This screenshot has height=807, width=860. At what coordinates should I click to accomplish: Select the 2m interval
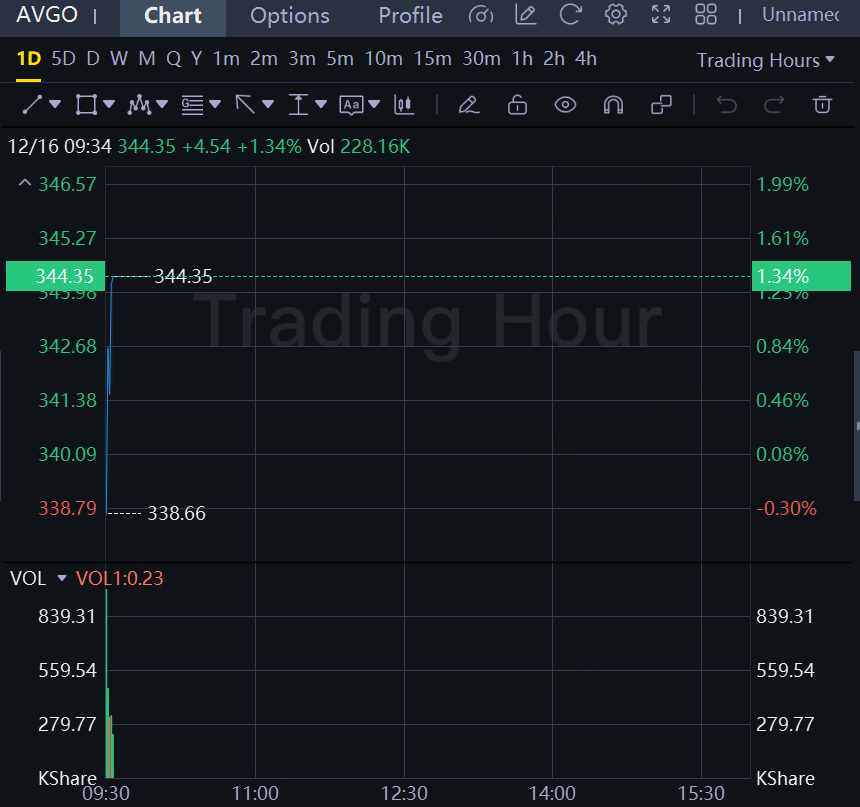click(264, 58)
